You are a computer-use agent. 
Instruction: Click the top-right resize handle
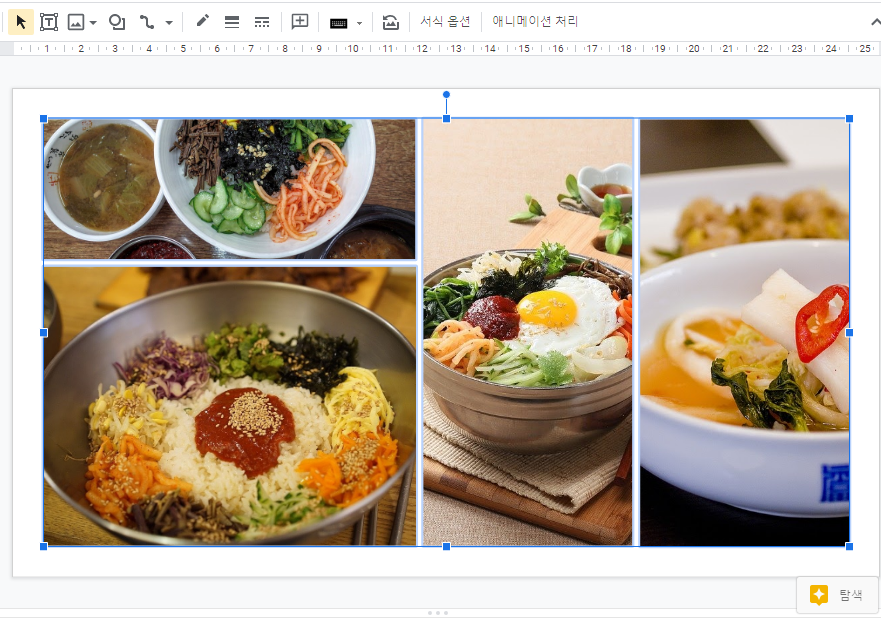click(x=850, y=119)
